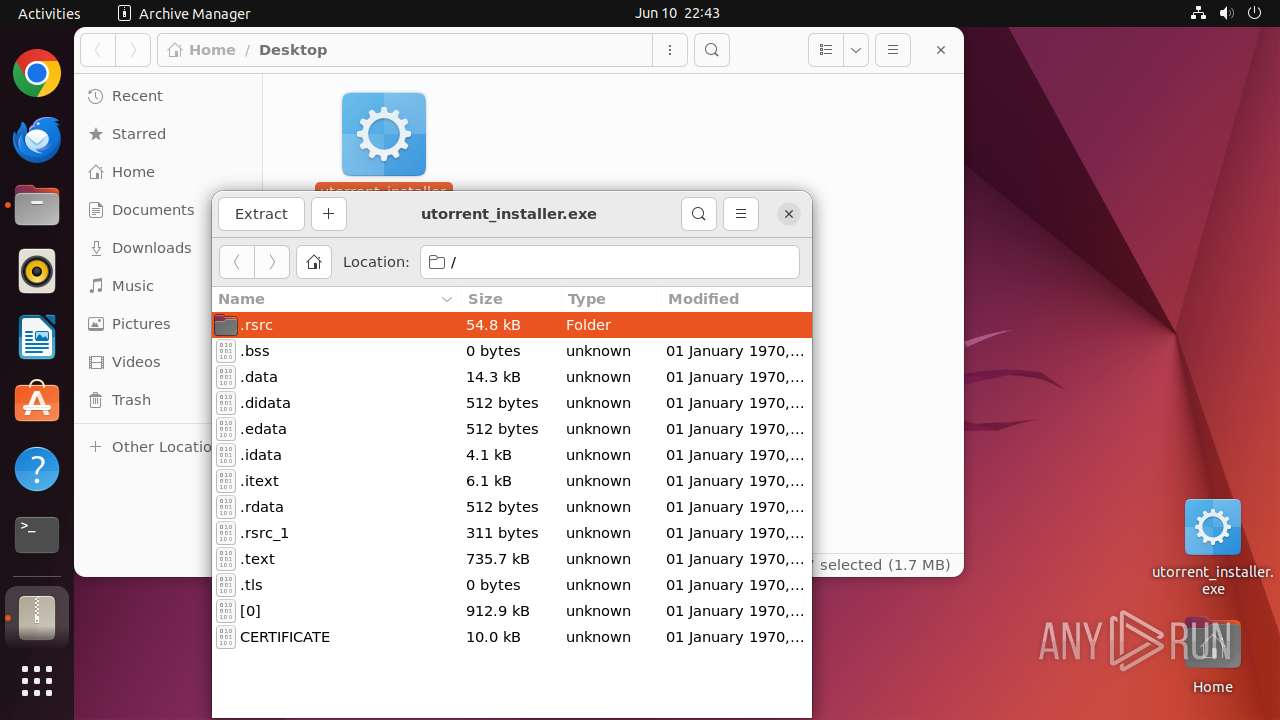Select the .bss file entry

[512, 351]
